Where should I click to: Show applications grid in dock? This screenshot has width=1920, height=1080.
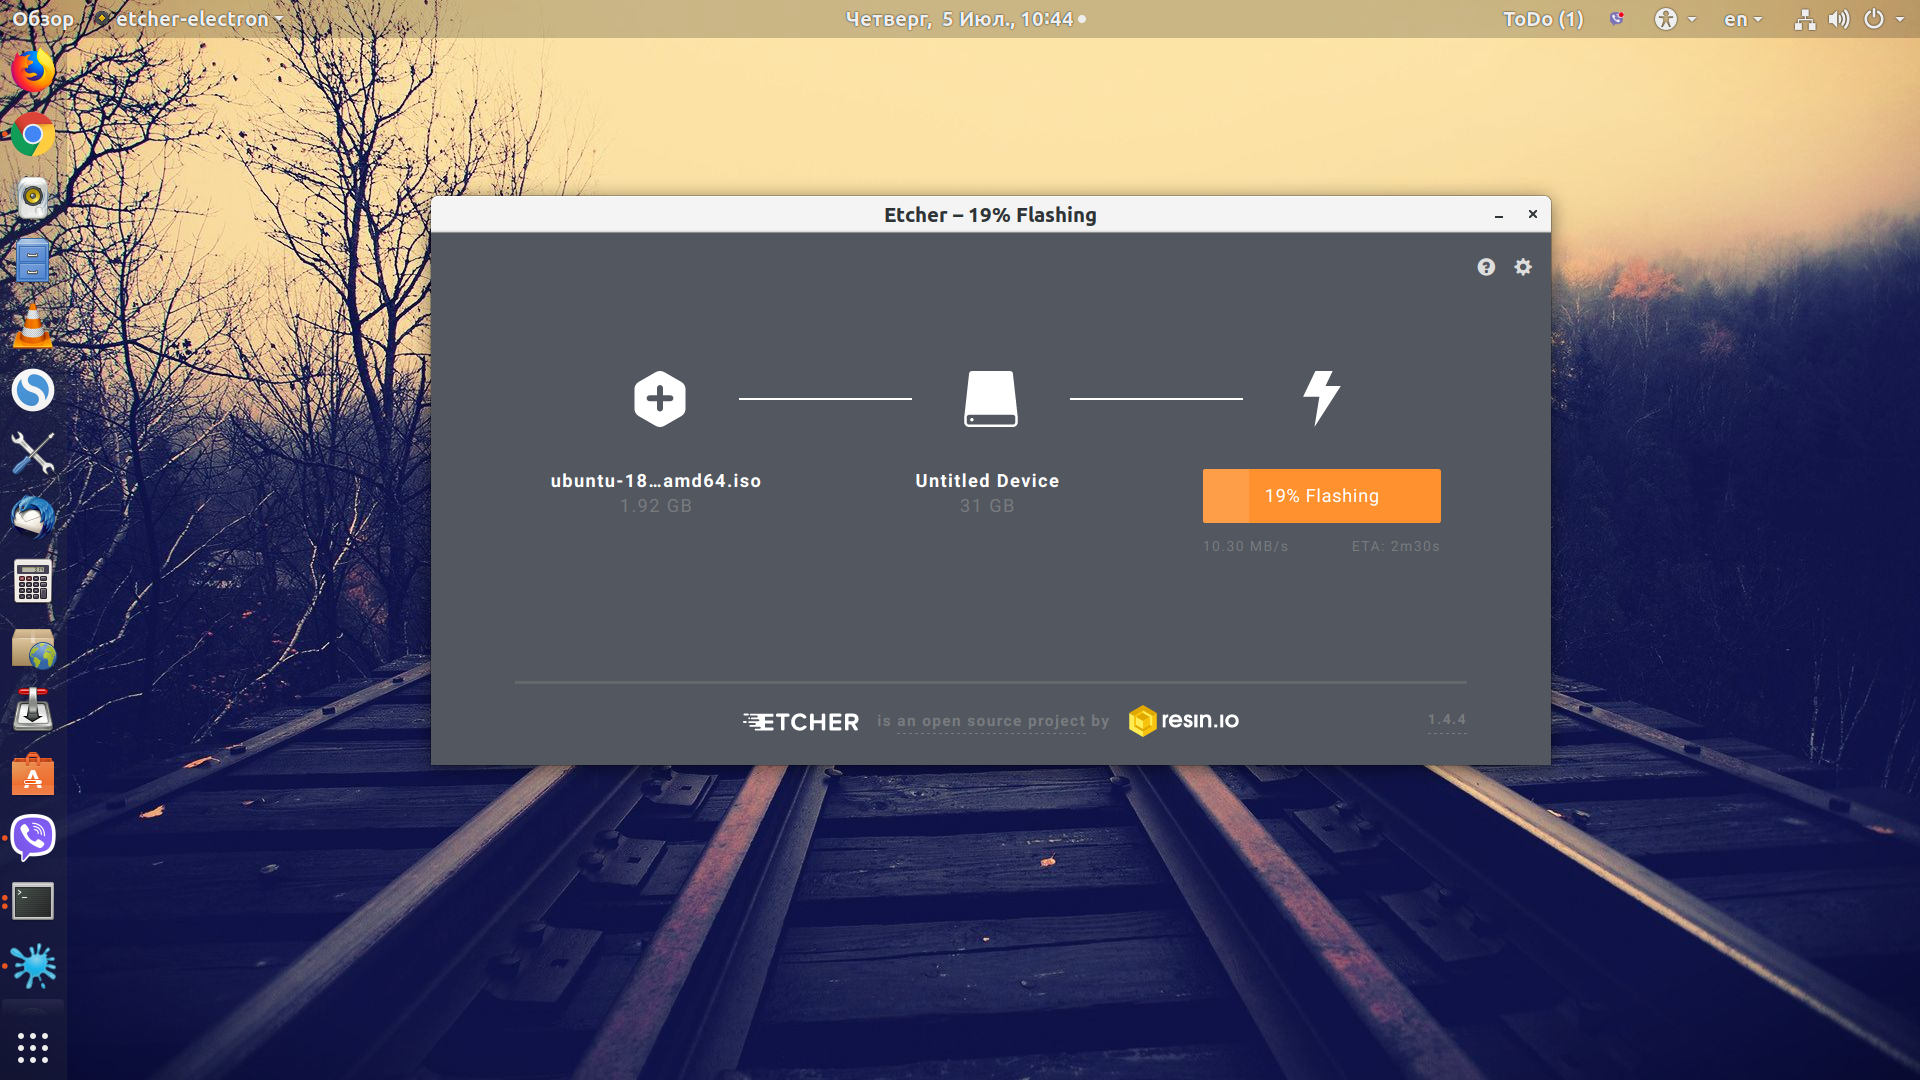(x=33, y=1048)
